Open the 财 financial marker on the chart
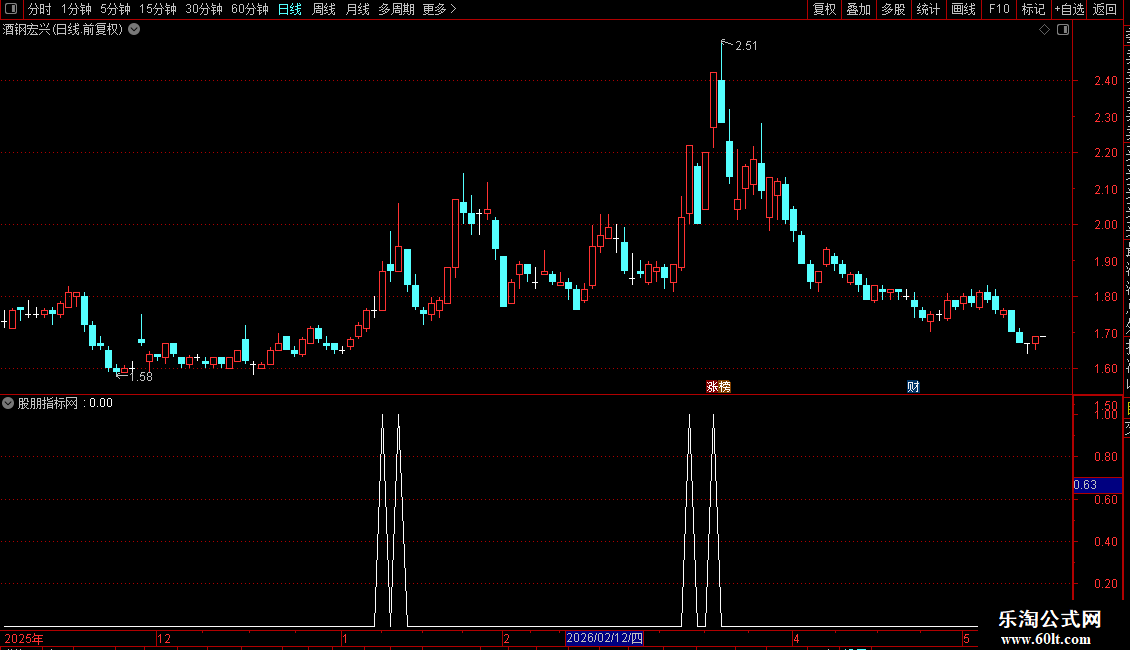Viewport: 1130px width, 650px height. click(913, 386)
